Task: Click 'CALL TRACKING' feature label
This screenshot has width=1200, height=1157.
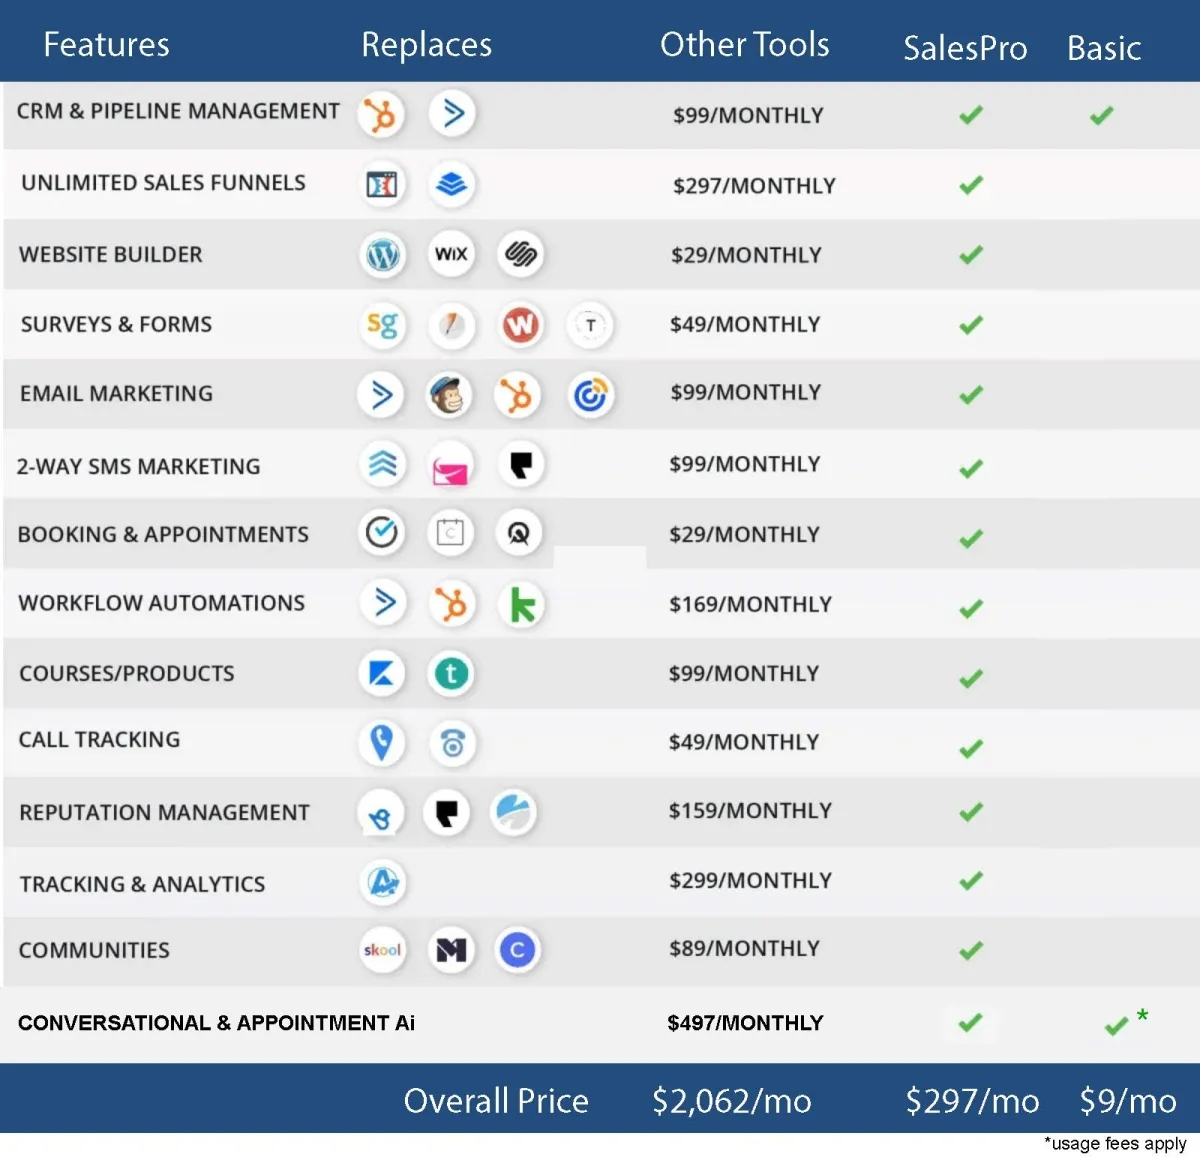Action: tap(99, 740)
